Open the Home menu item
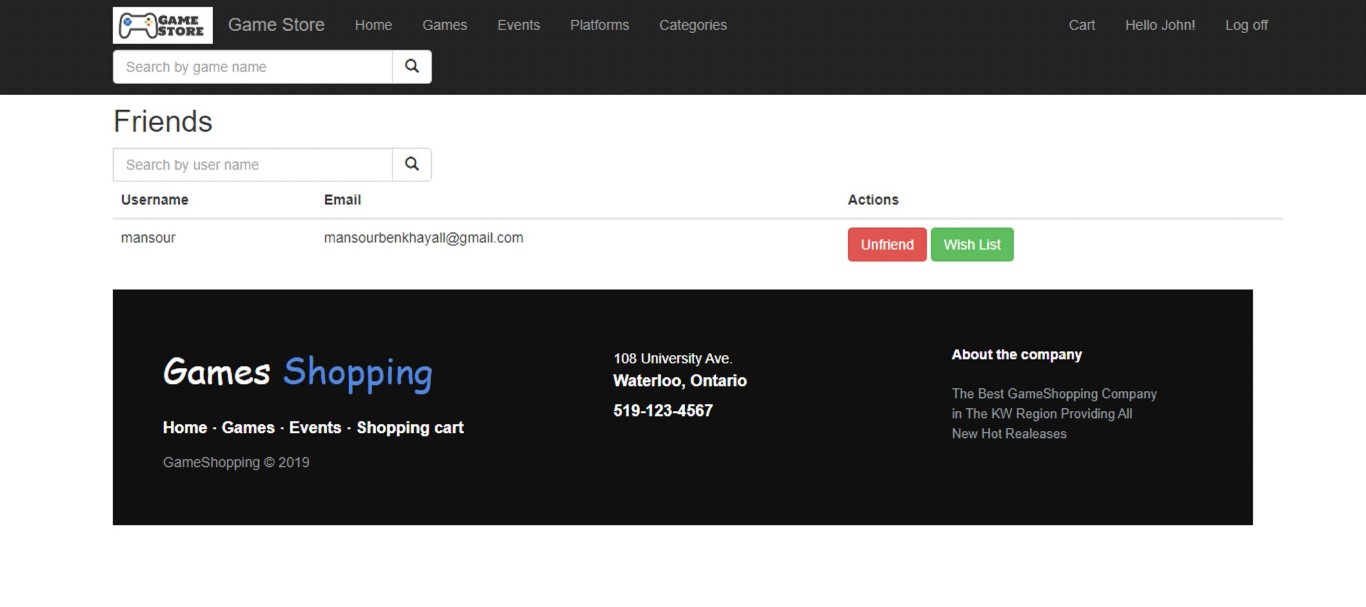 [x=373, y=25]
